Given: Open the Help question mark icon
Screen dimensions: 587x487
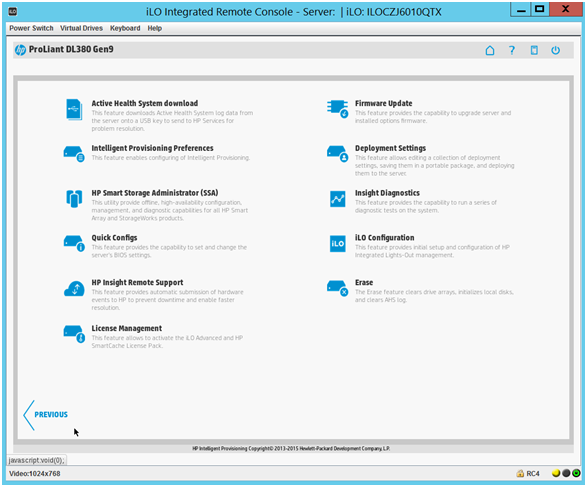Looking at the screenshot, I should [x=512, y=50].
